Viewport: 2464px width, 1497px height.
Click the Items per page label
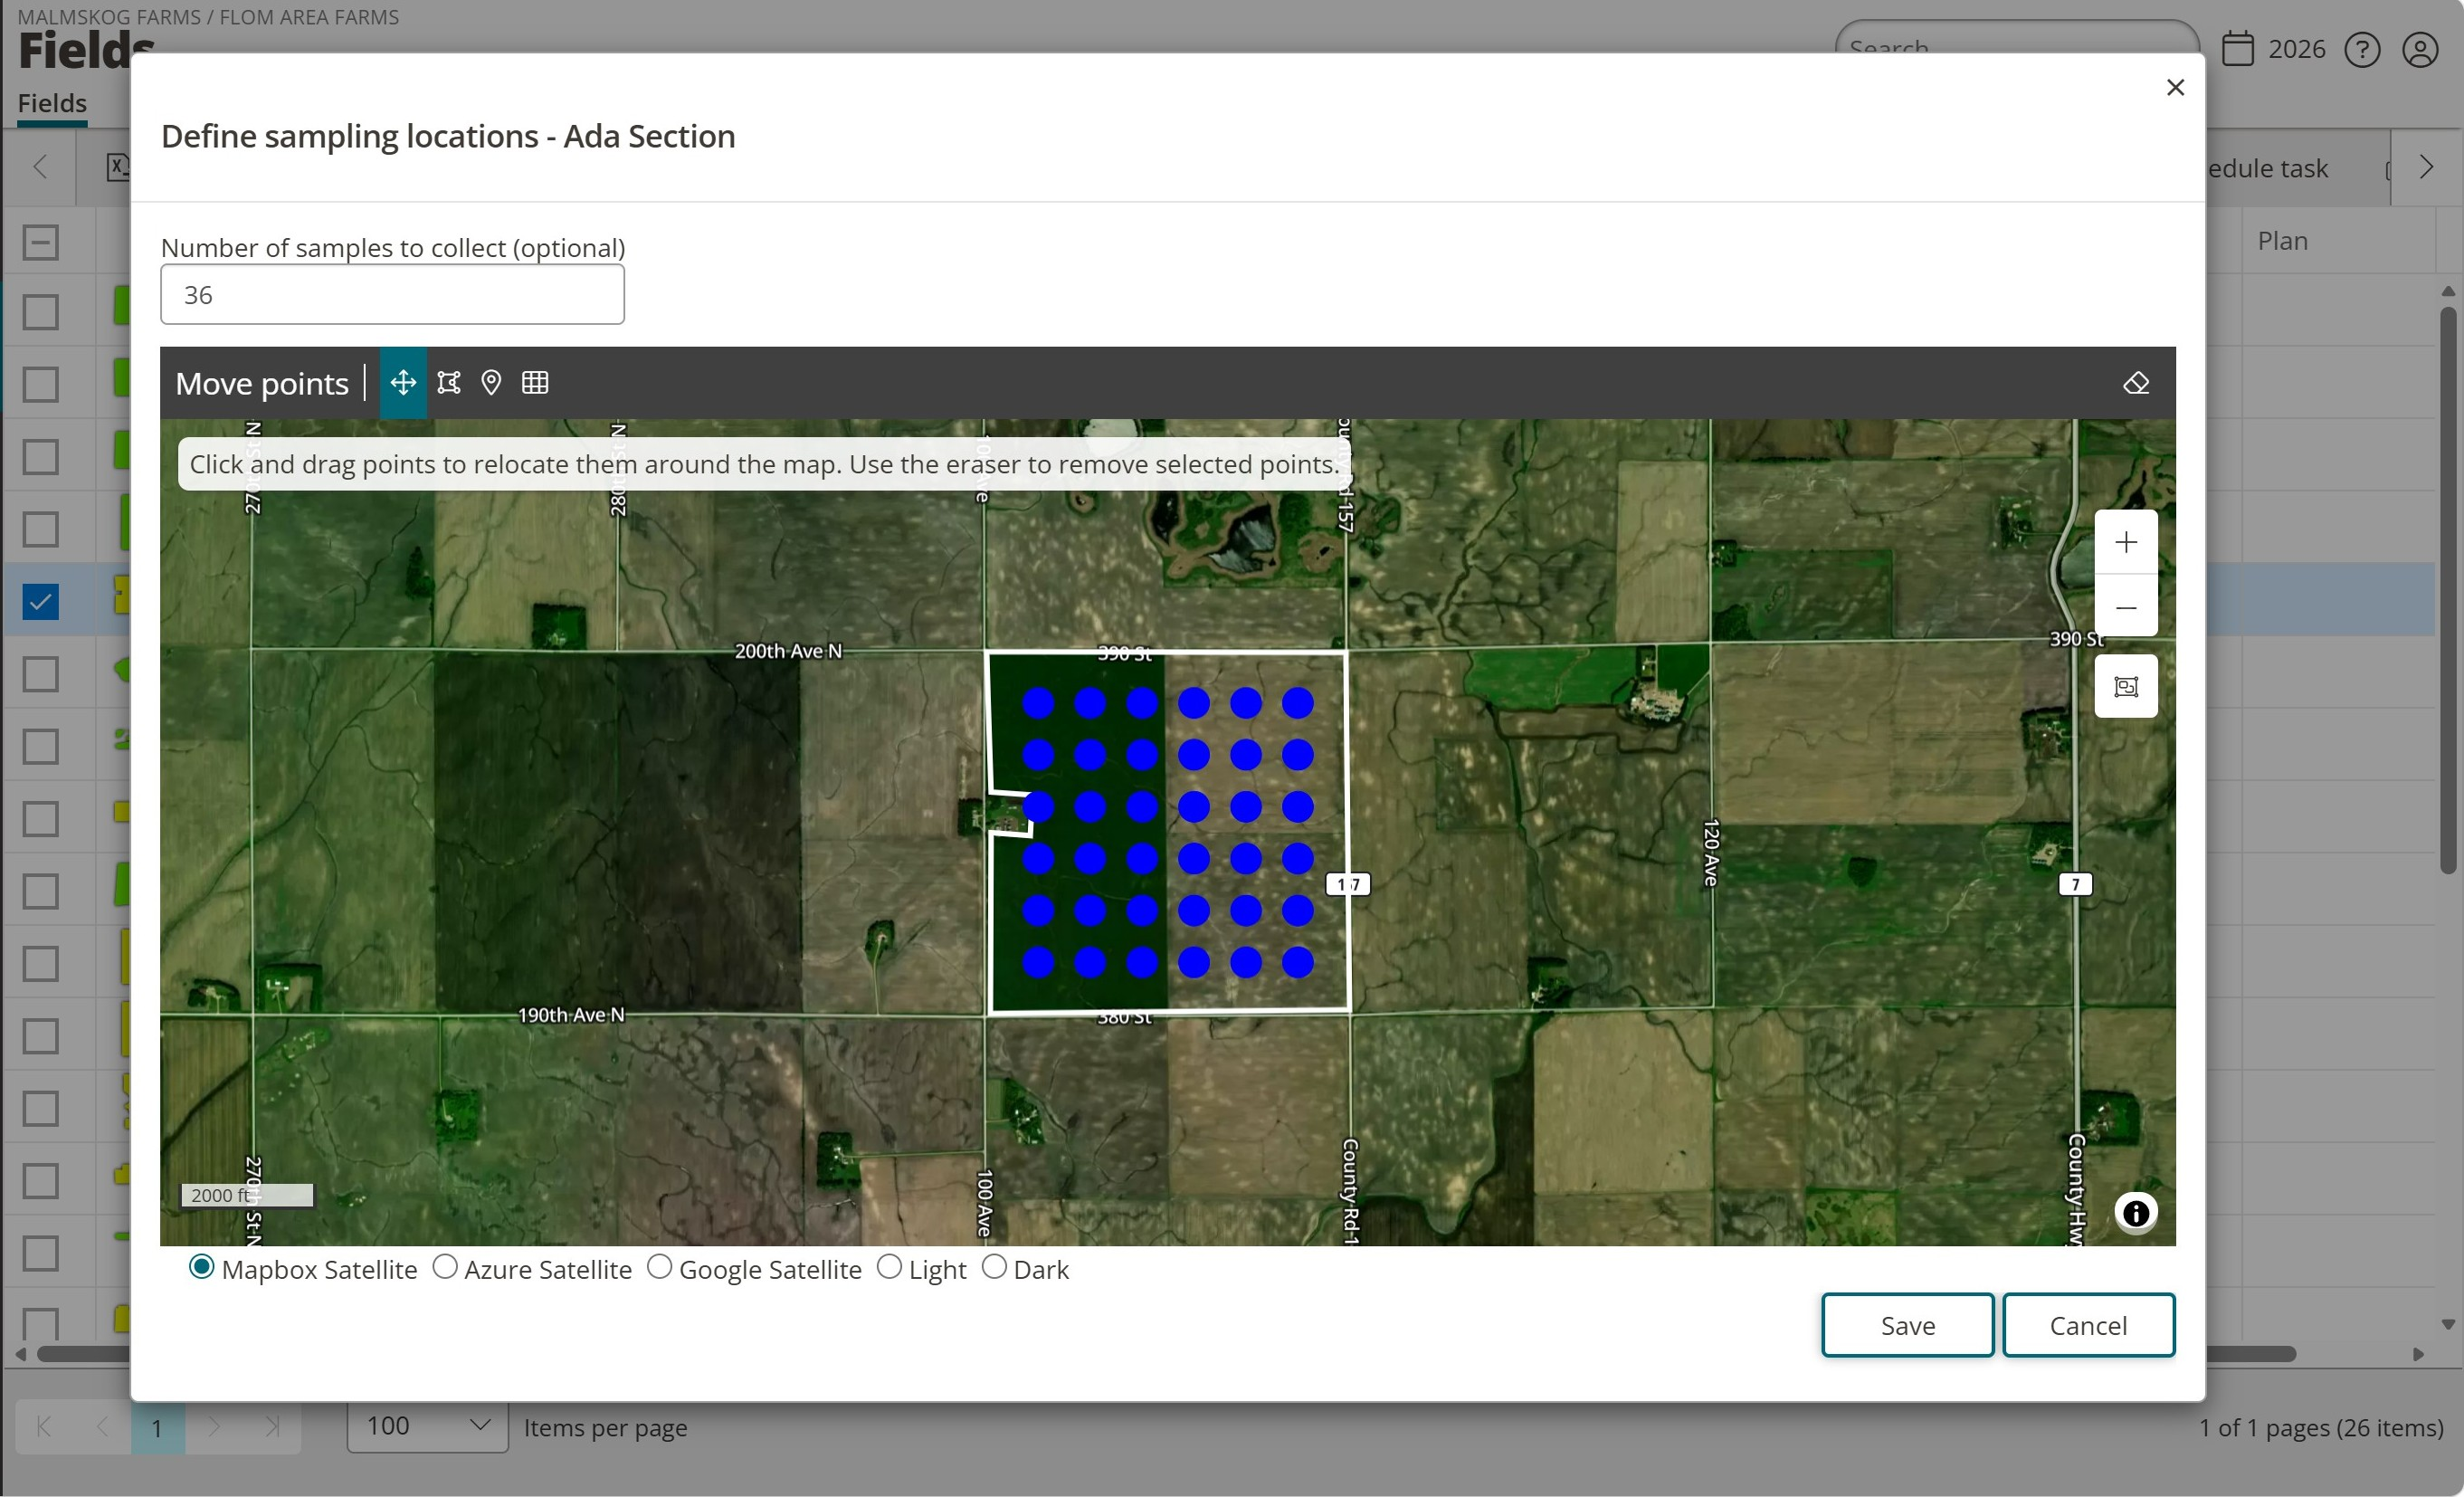[x=605, y=1428]
